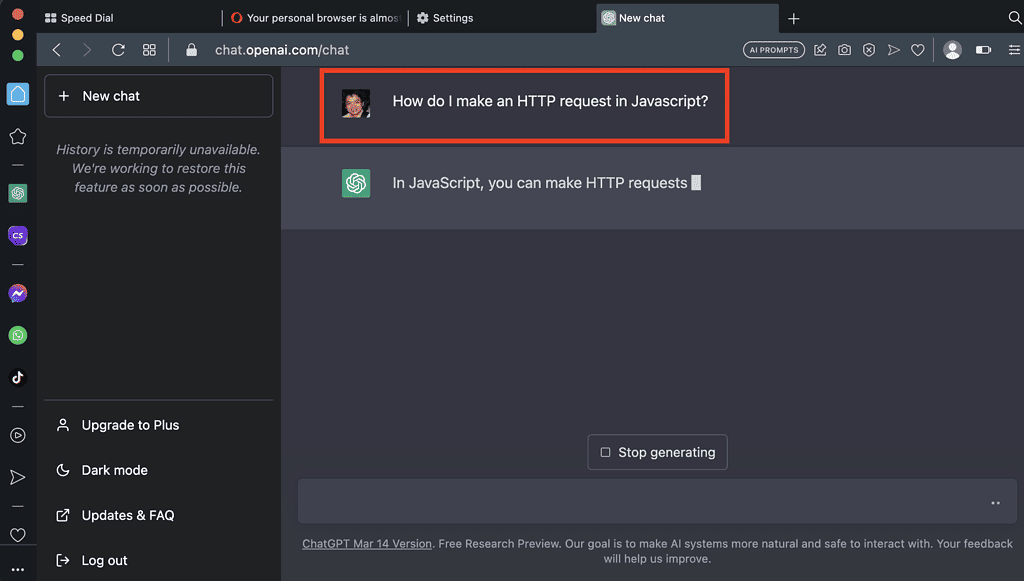
Task: Open the sidebar player icon
Action: tap(18, 435)
